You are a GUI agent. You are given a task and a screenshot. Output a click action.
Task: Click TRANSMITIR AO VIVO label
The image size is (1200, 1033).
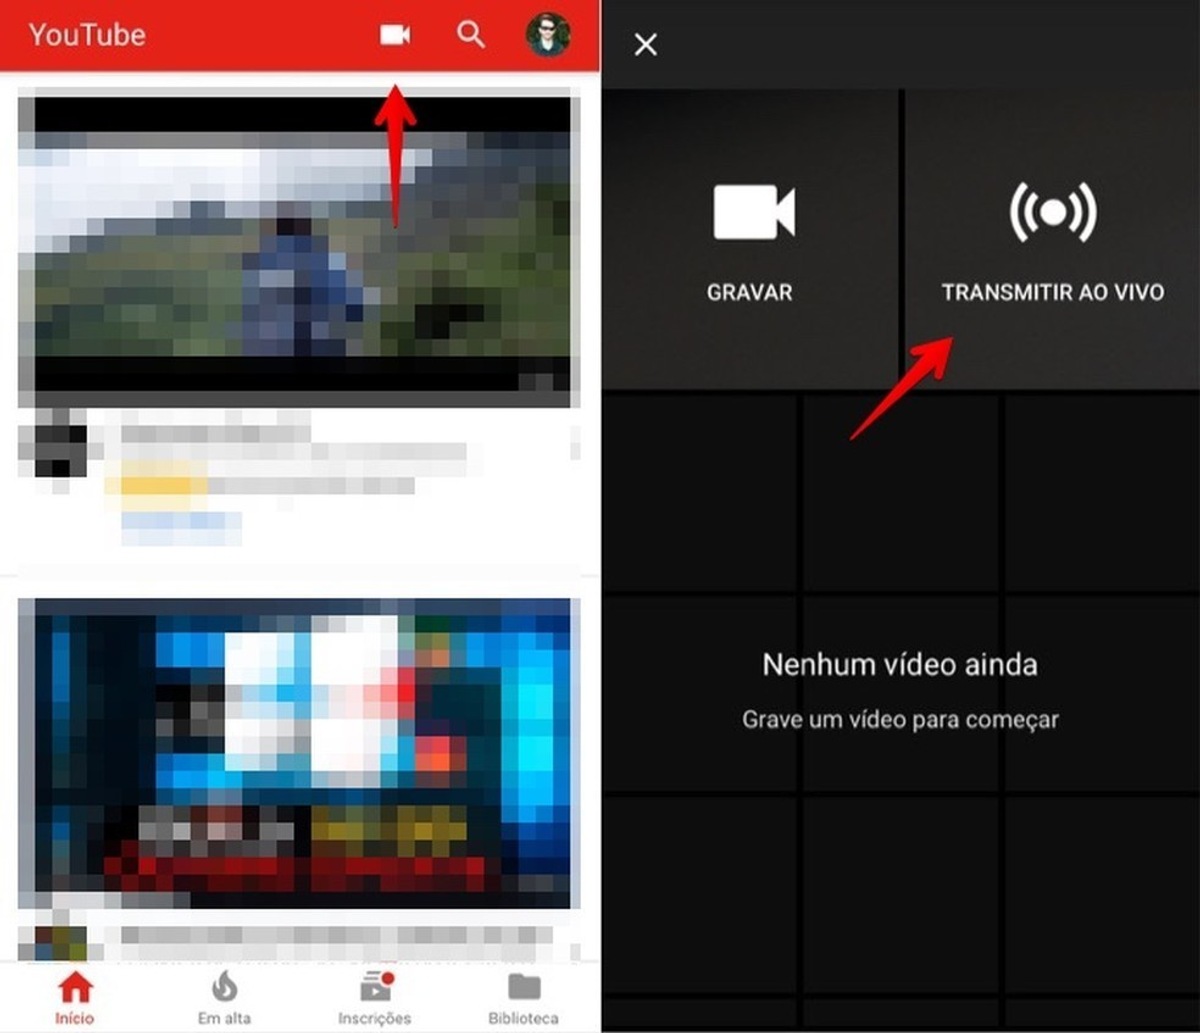click(x=1052, y=293)
